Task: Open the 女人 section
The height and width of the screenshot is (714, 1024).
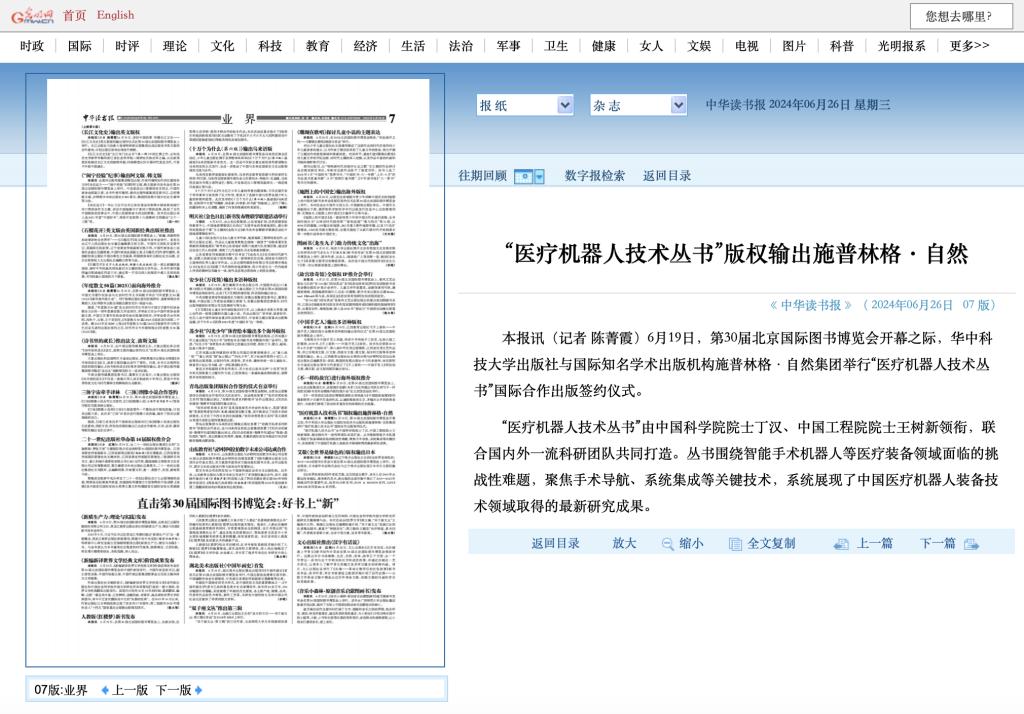Action: (x=651, y=46)
